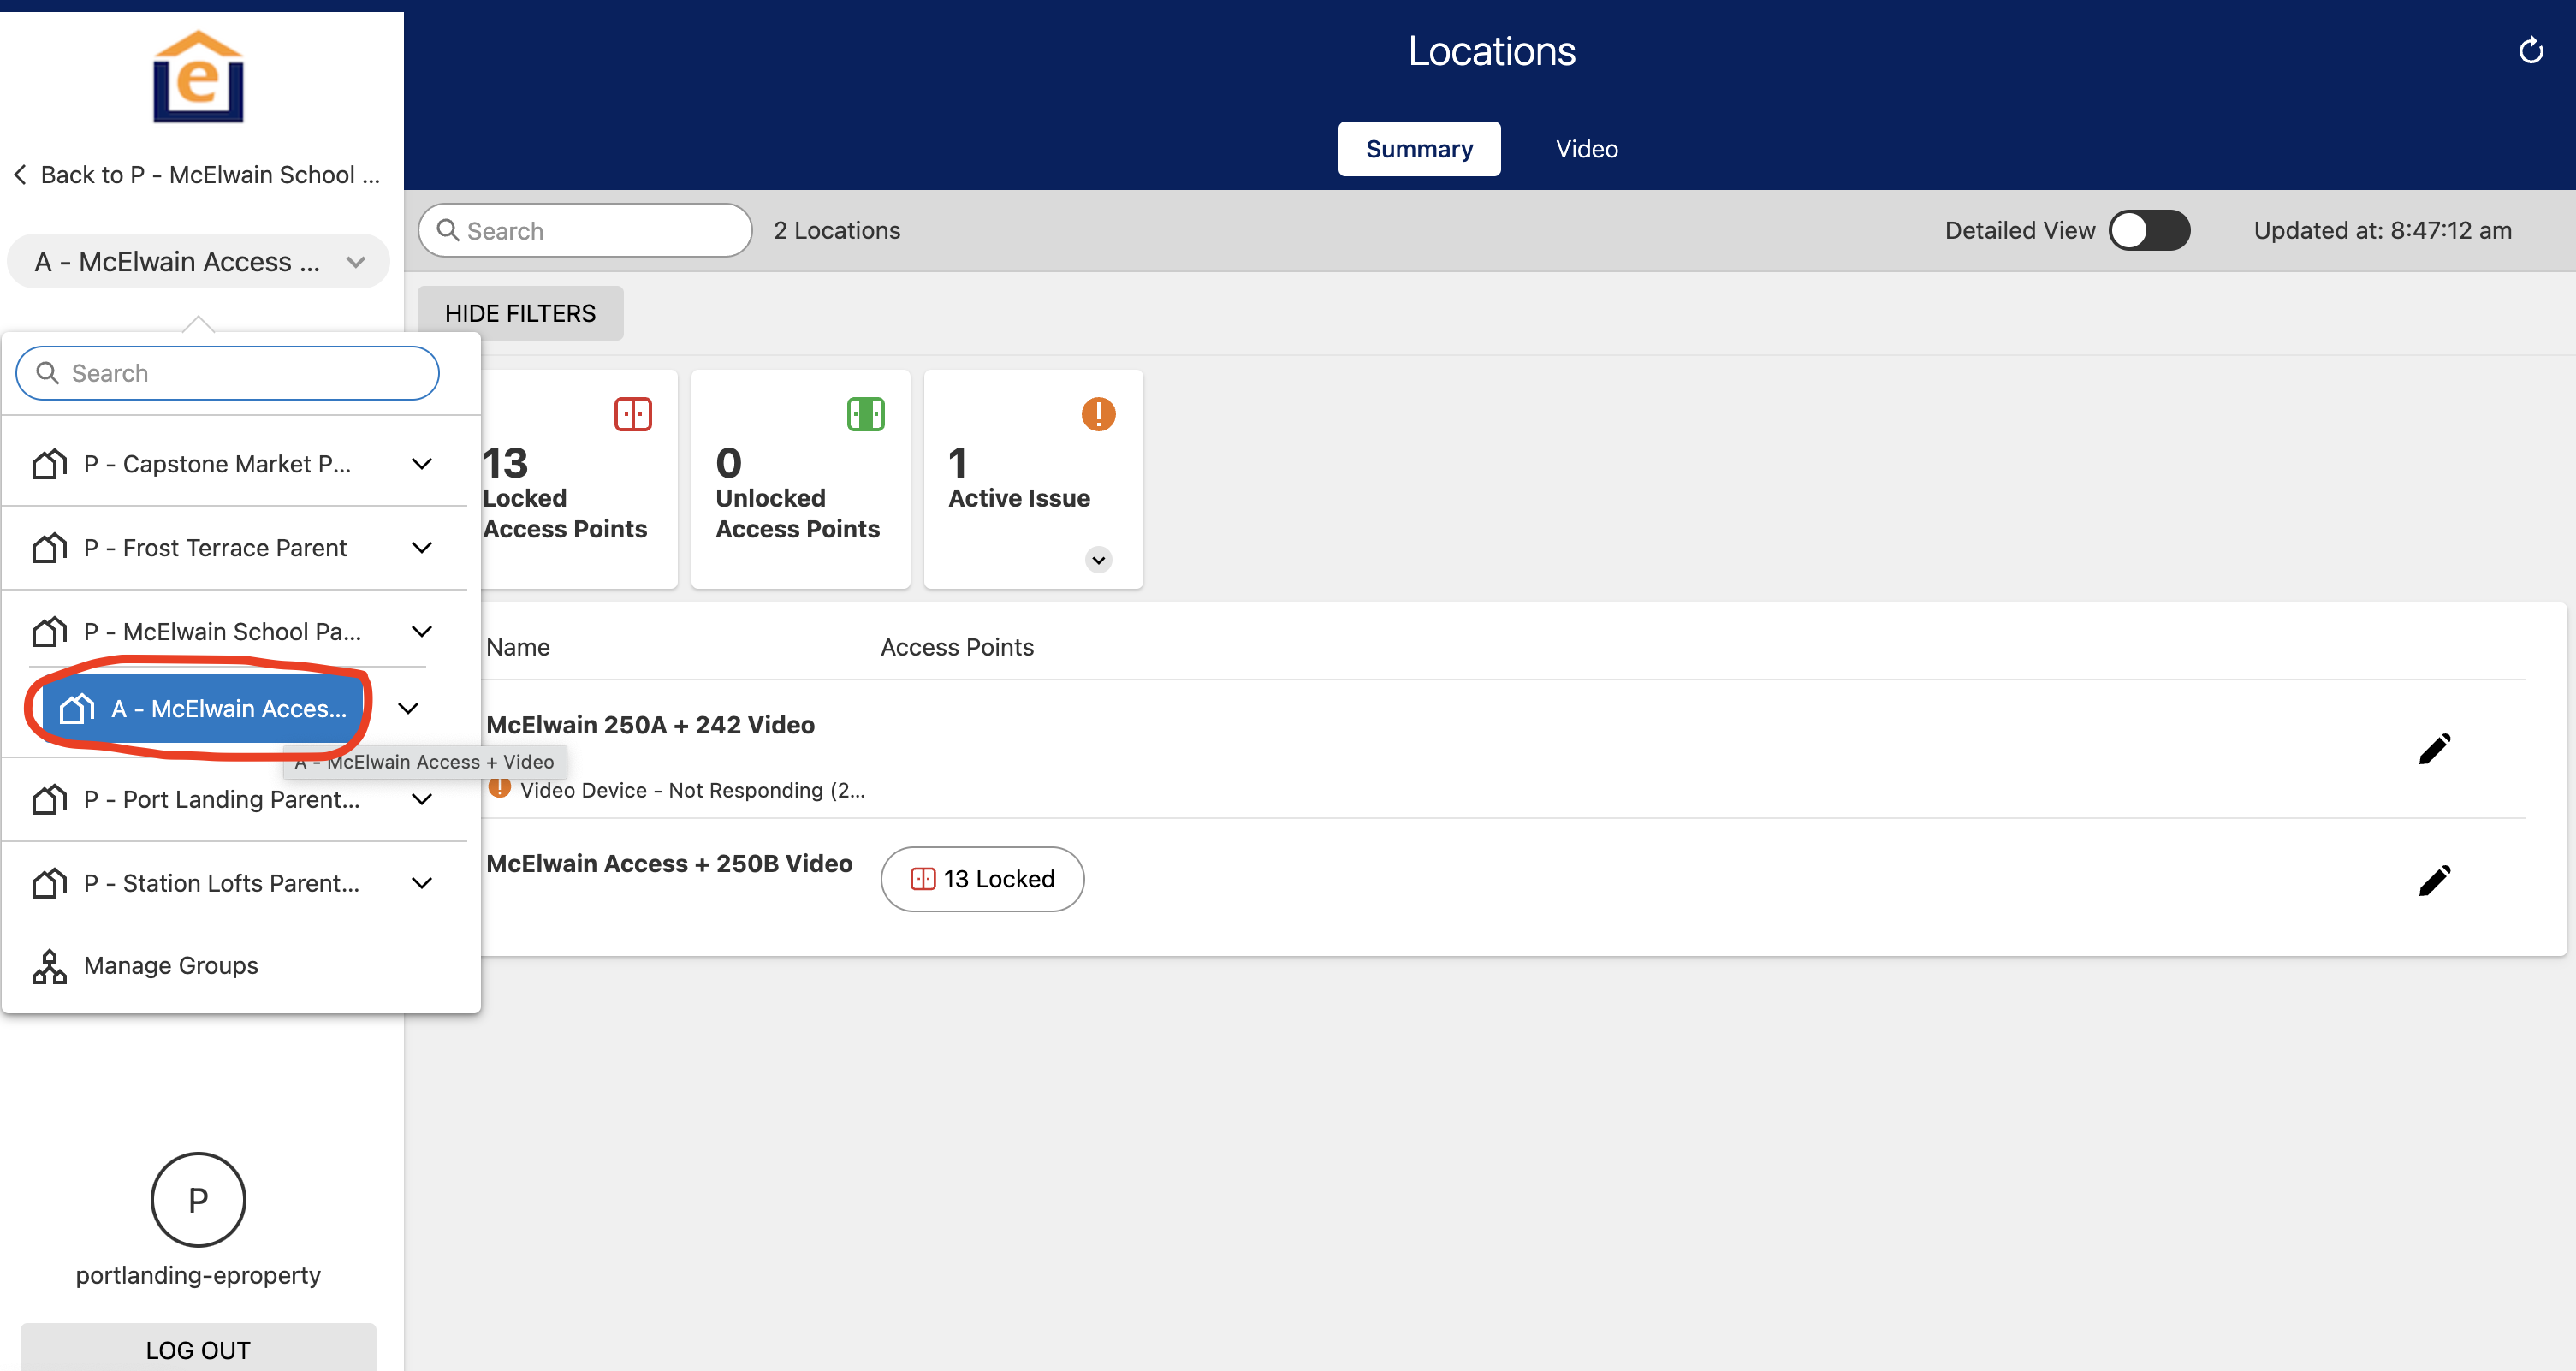Switch to the Video tab
The width and height of the screenshot is (2576, 1371).
click(x=1586, y=149)
